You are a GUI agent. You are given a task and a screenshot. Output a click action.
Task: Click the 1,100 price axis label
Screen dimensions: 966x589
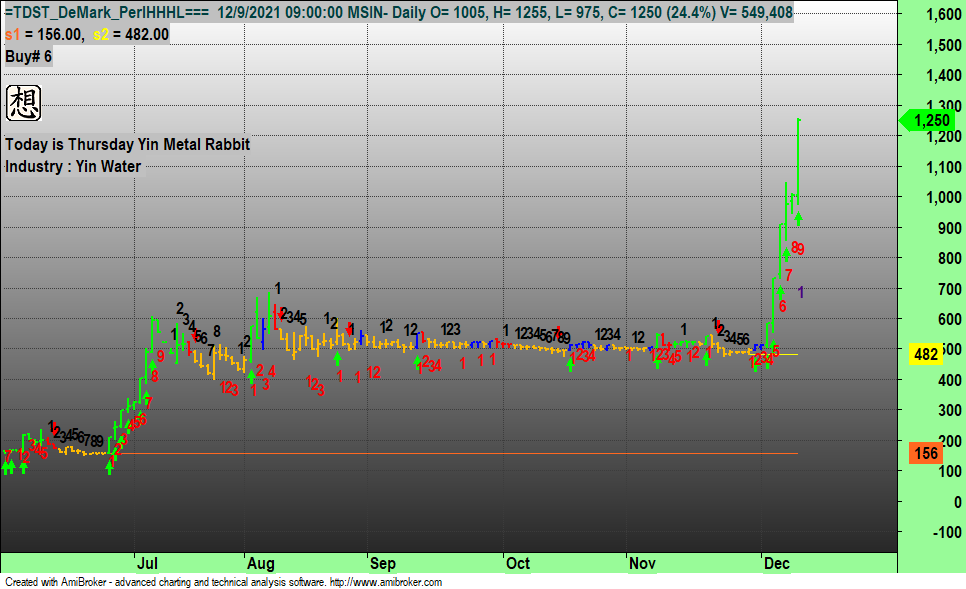tap(944, 167)
